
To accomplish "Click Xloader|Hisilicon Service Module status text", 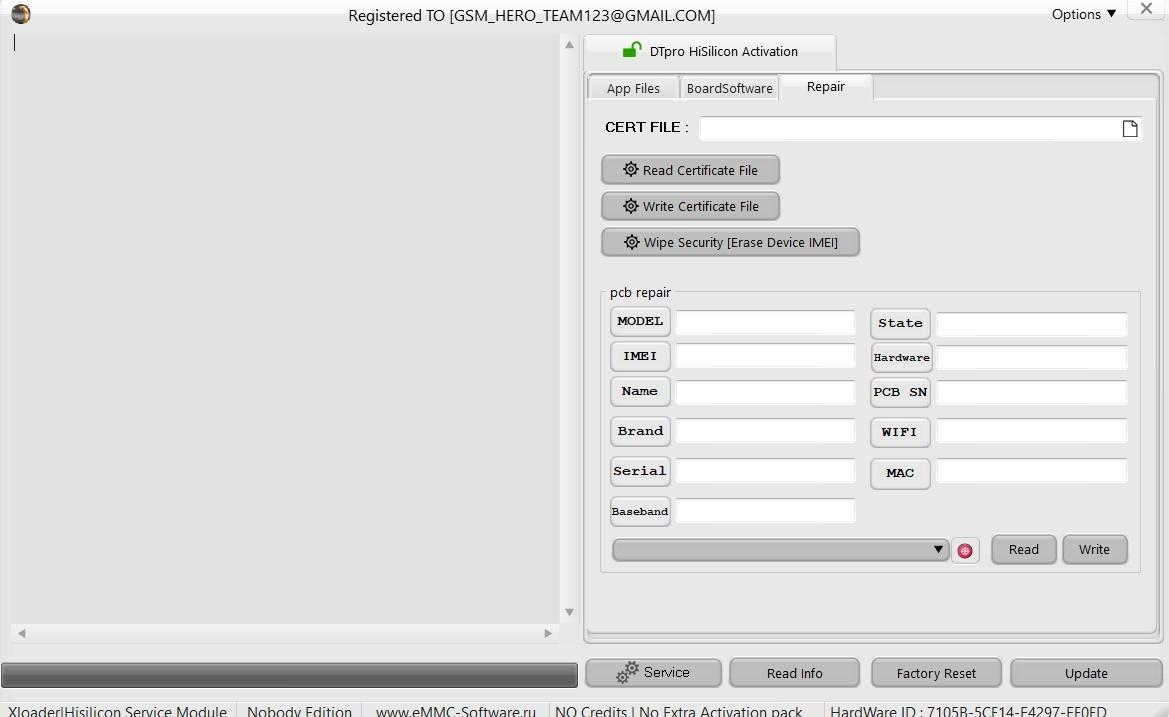I will click(117, 711).
